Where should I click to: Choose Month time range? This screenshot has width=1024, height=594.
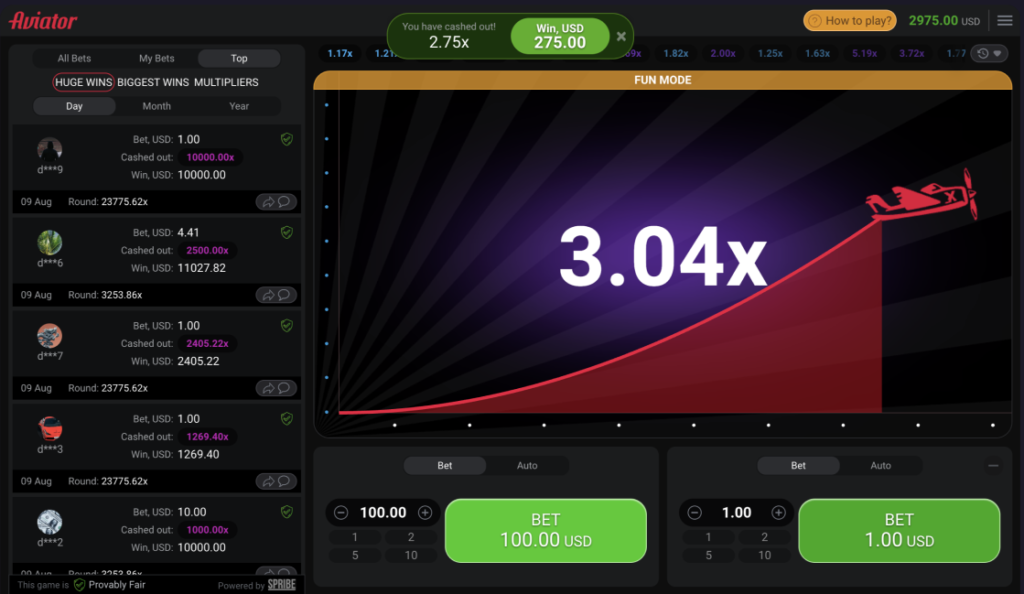point(157,106)
